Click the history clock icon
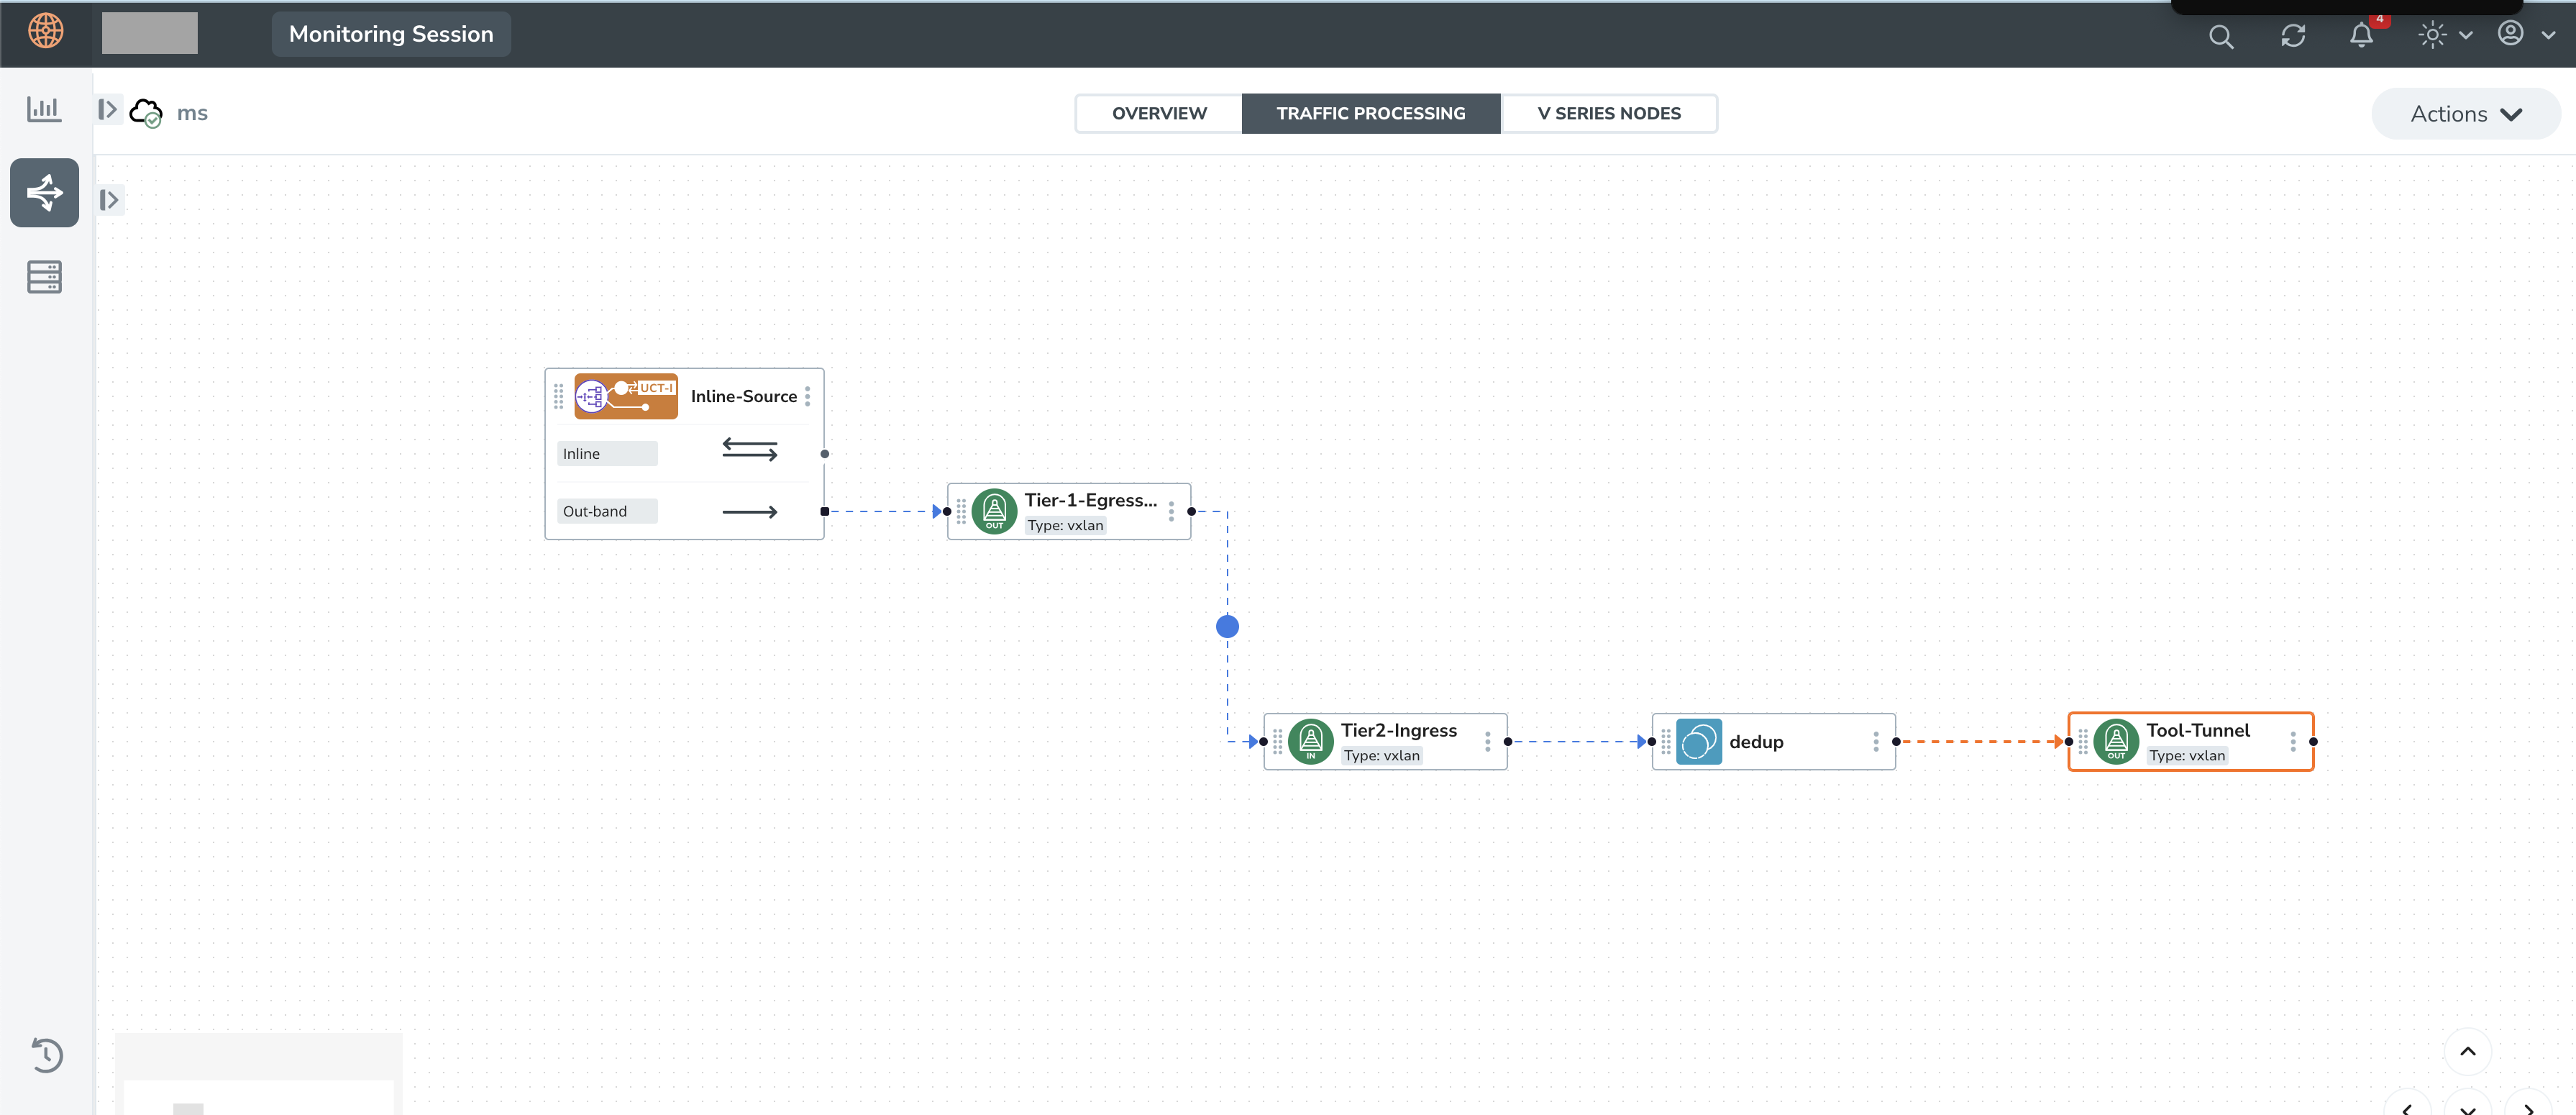Viewport: 2576px width, 1115px height. pos(46,1055)
